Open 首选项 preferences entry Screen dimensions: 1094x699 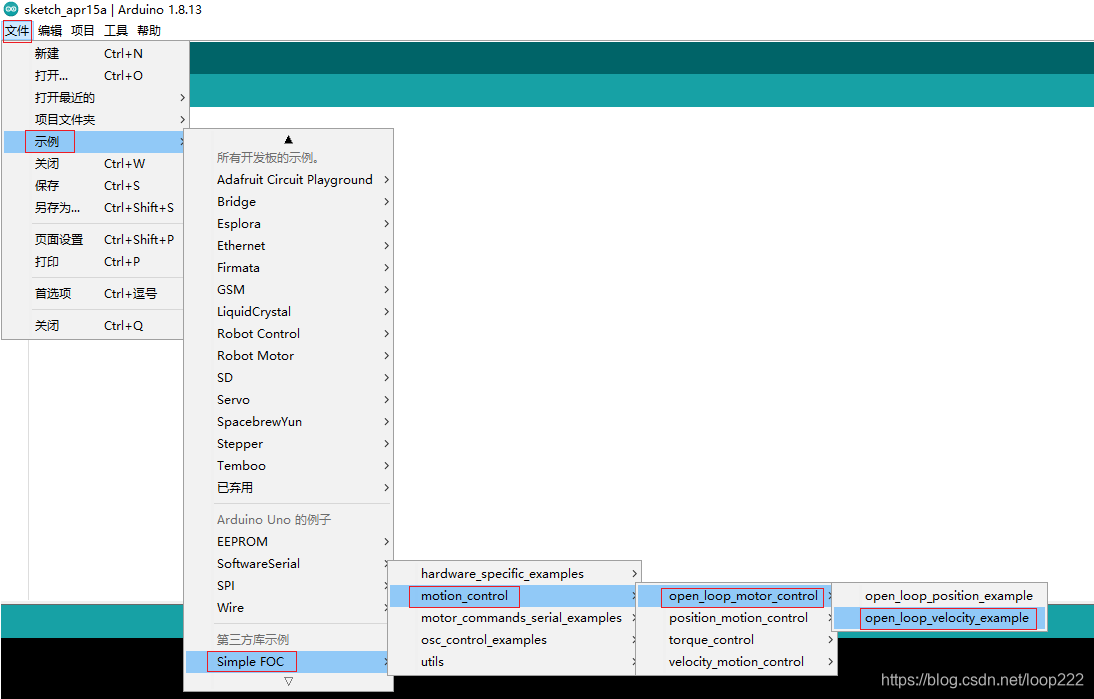(x=95, y=294)
